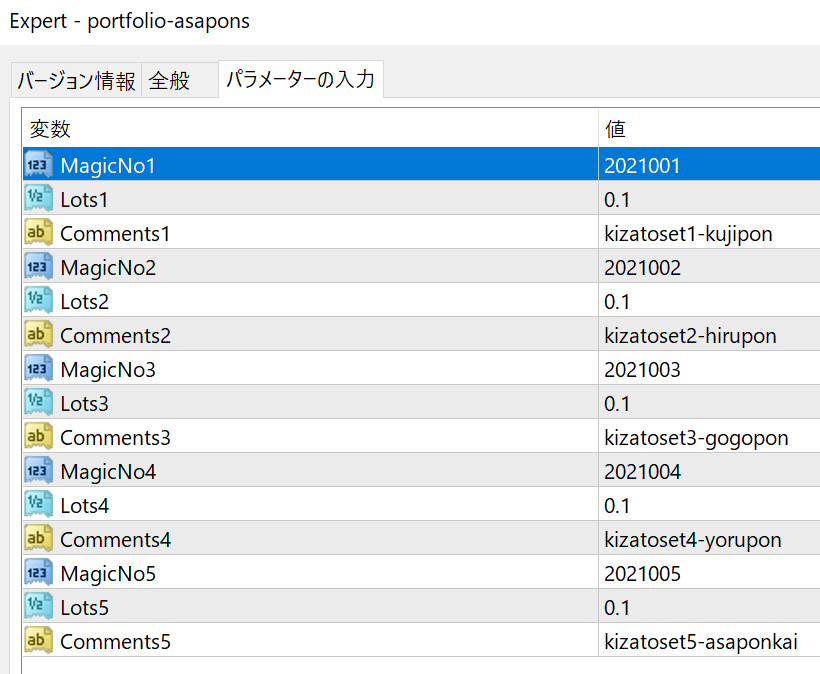Click the string icon beside Comments2
Image resolution: width=820 pixels, height=674 pixels.
(x=38, y=335)
